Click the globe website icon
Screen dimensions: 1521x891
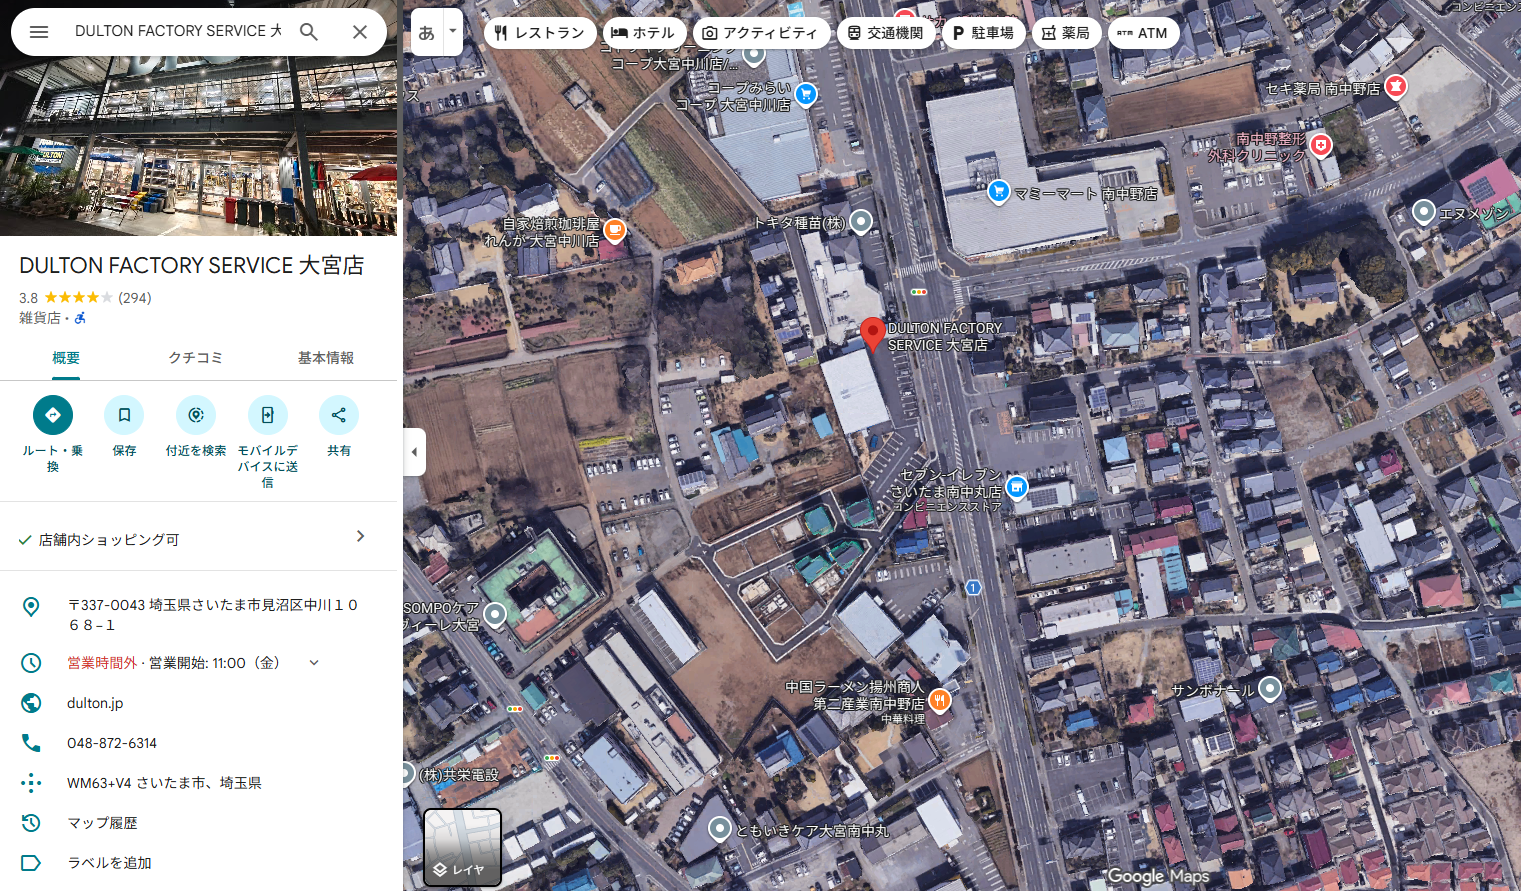point(31,703)
